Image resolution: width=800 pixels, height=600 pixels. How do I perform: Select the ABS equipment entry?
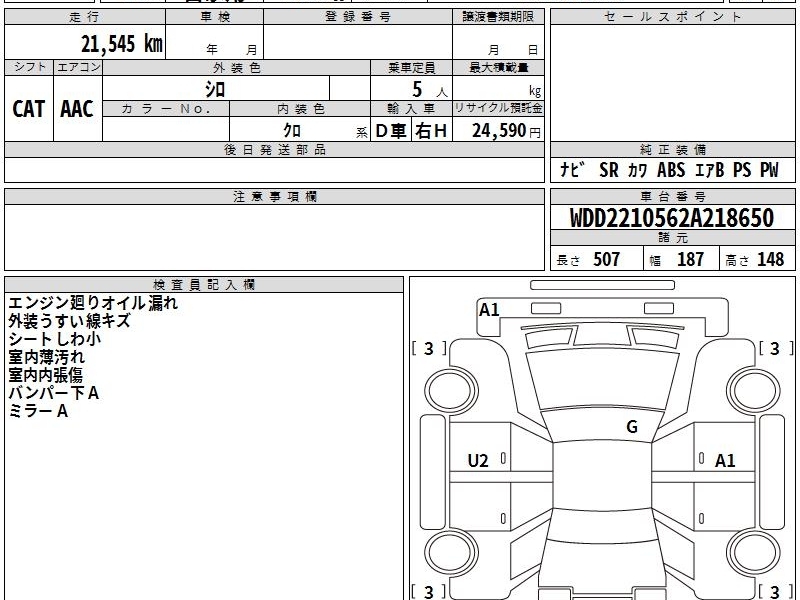click(670, 169)
